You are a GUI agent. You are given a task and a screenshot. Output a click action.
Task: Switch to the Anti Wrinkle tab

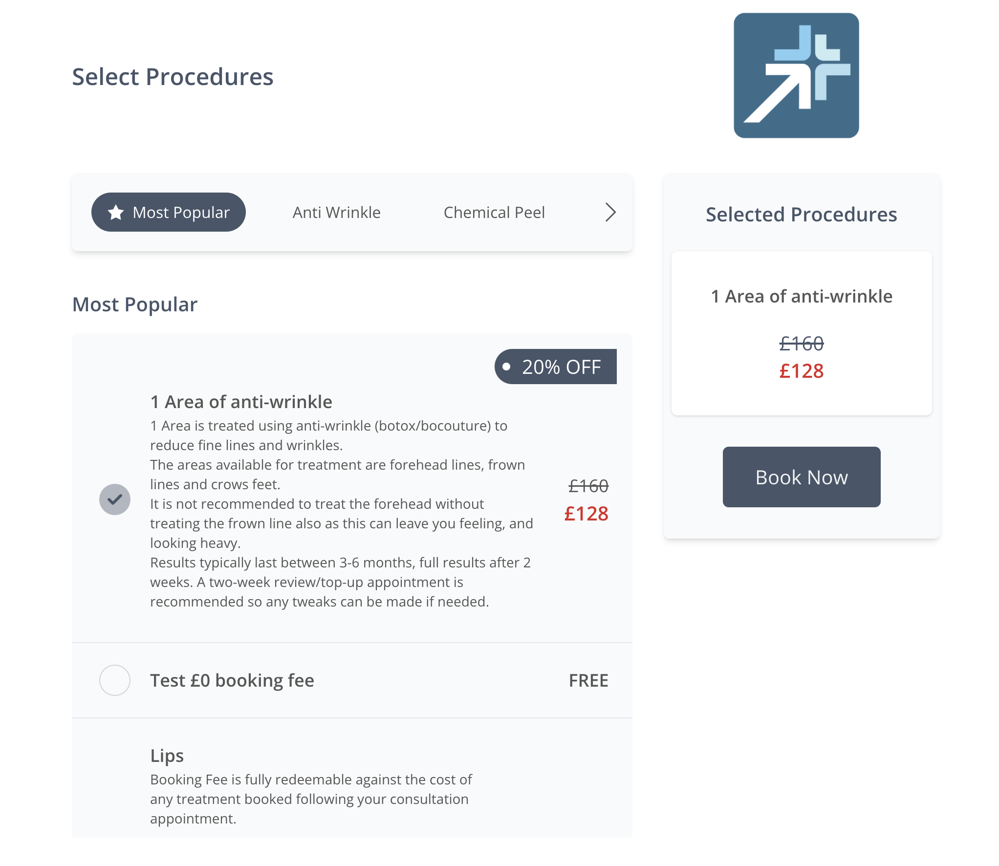click(x=336, y=212)
